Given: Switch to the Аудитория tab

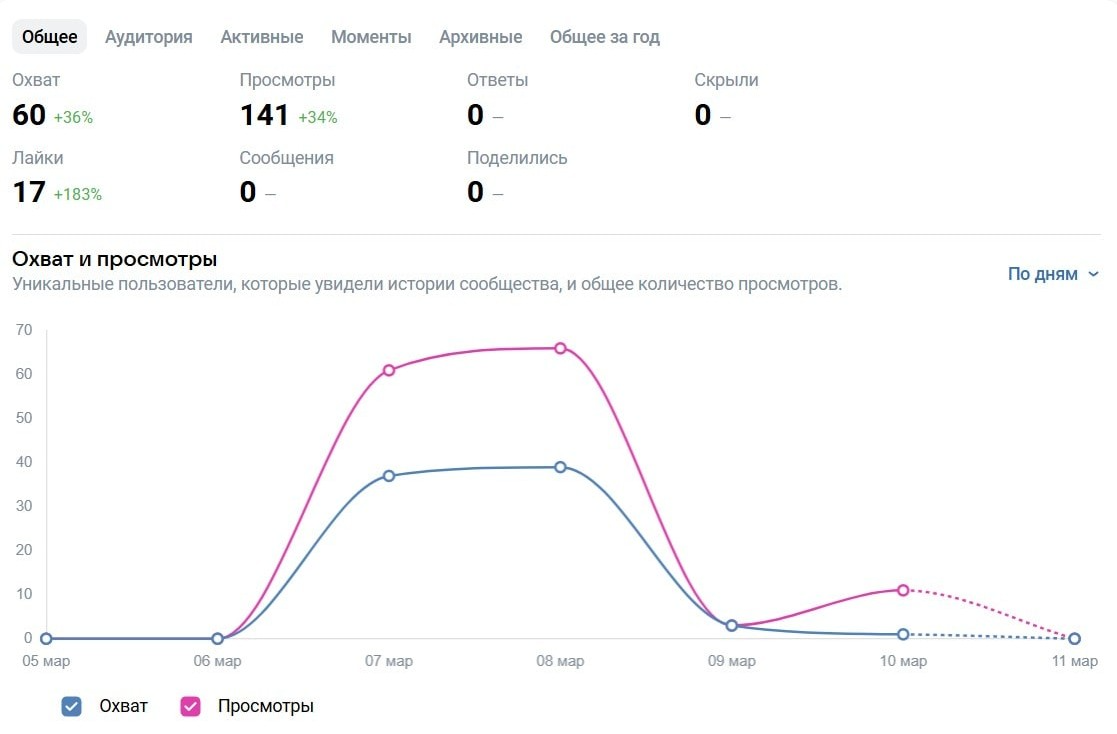Looking at the screenshot, I should click(x=148, y=37).
